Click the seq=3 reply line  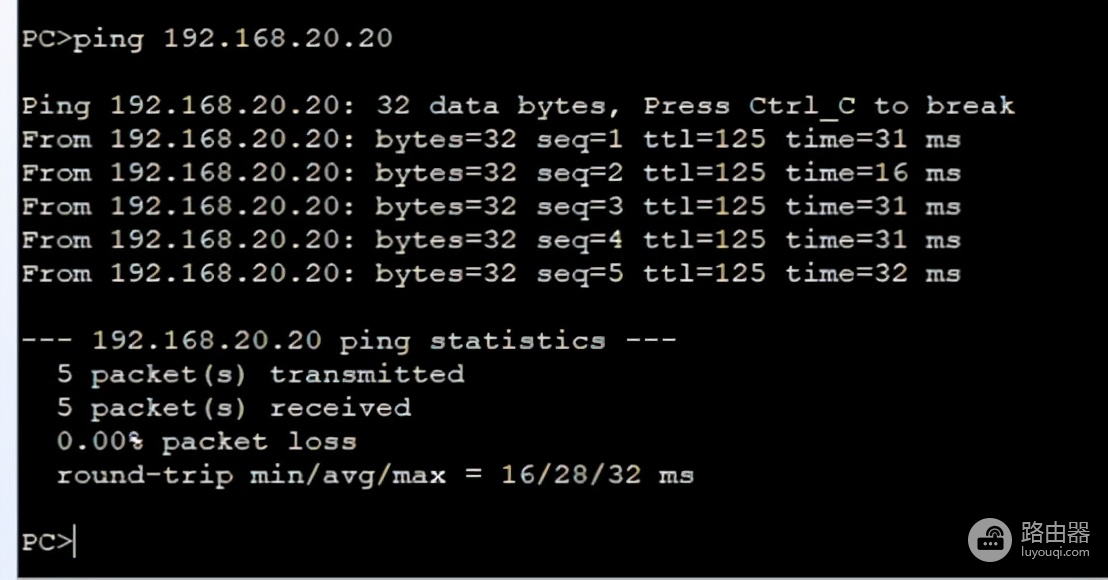coord(490,207)
